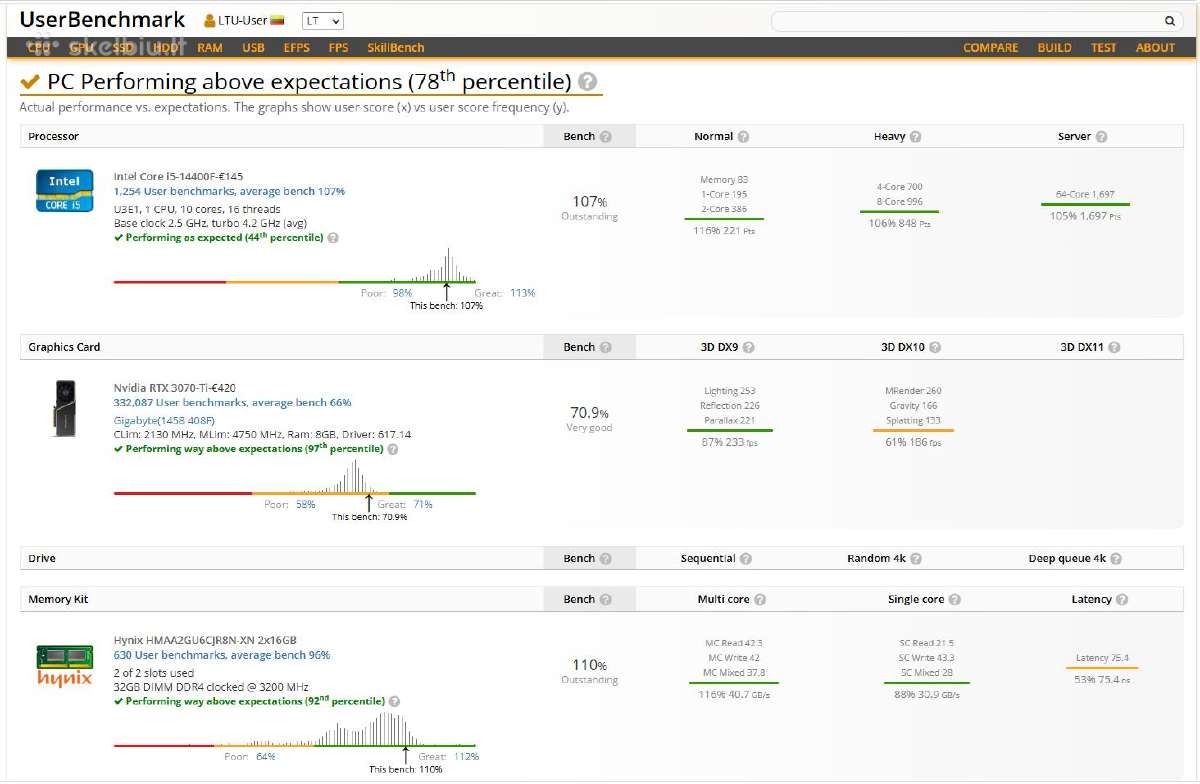Open help icon next to Processor Bench header
Screen dimensions: 1200x784
pyautogui.click(x=605, y=137)
